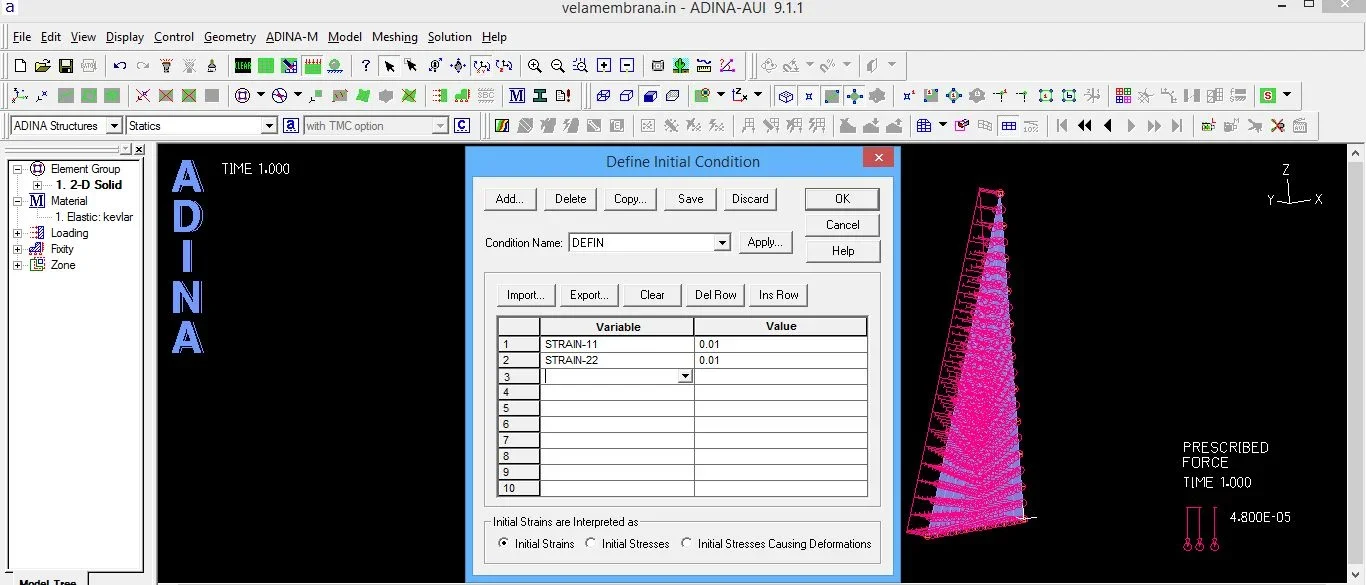Click the Copy... button
Viewport: 1366px width, 585px height.
pos(630,199)
